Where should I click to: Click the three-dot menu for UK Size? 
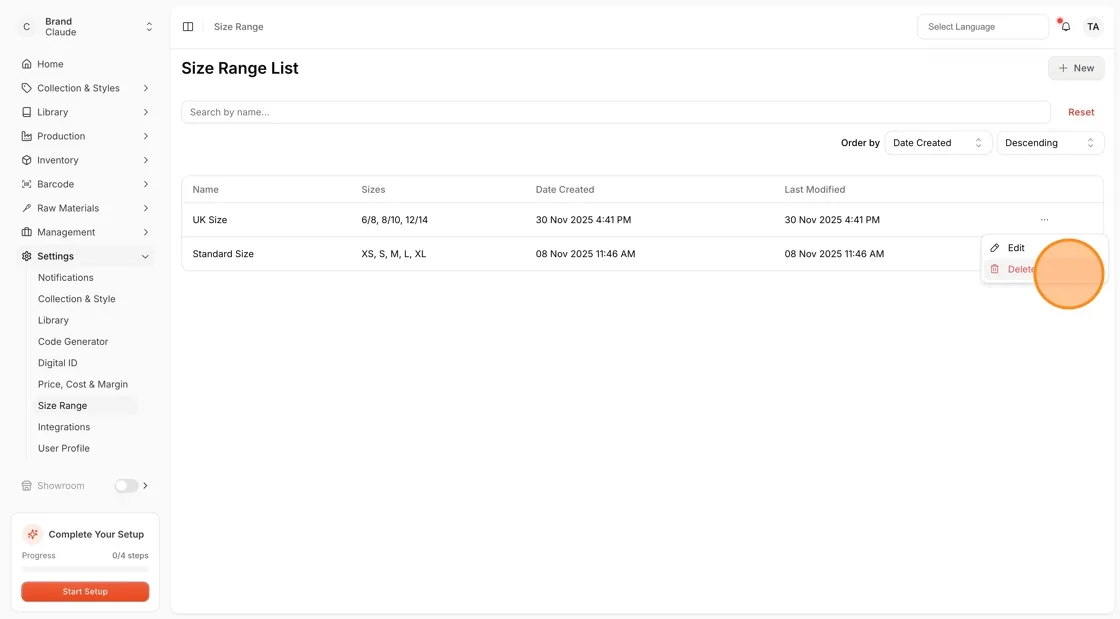pyautogui.click(x=1044, y=220)
